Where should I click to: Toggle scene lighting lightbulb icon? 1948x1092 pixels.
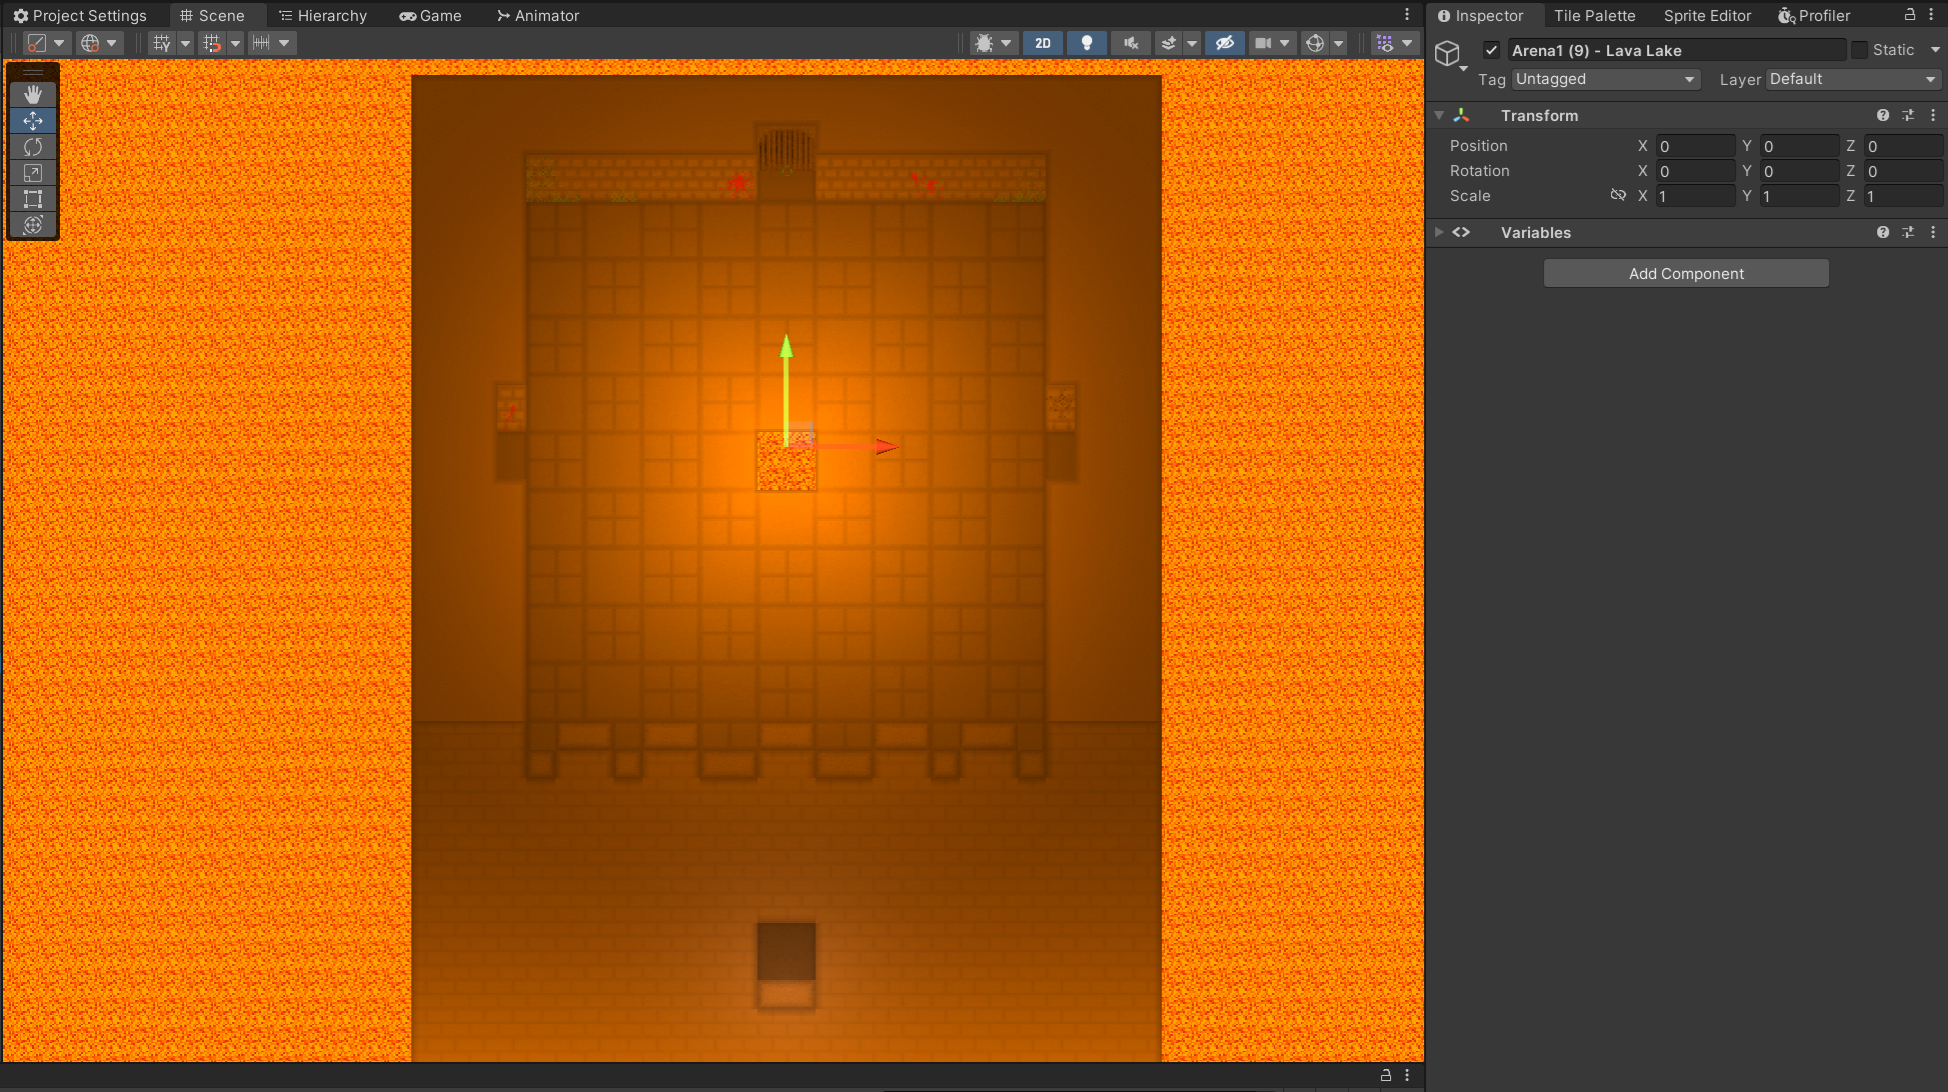coord(1086,43)
